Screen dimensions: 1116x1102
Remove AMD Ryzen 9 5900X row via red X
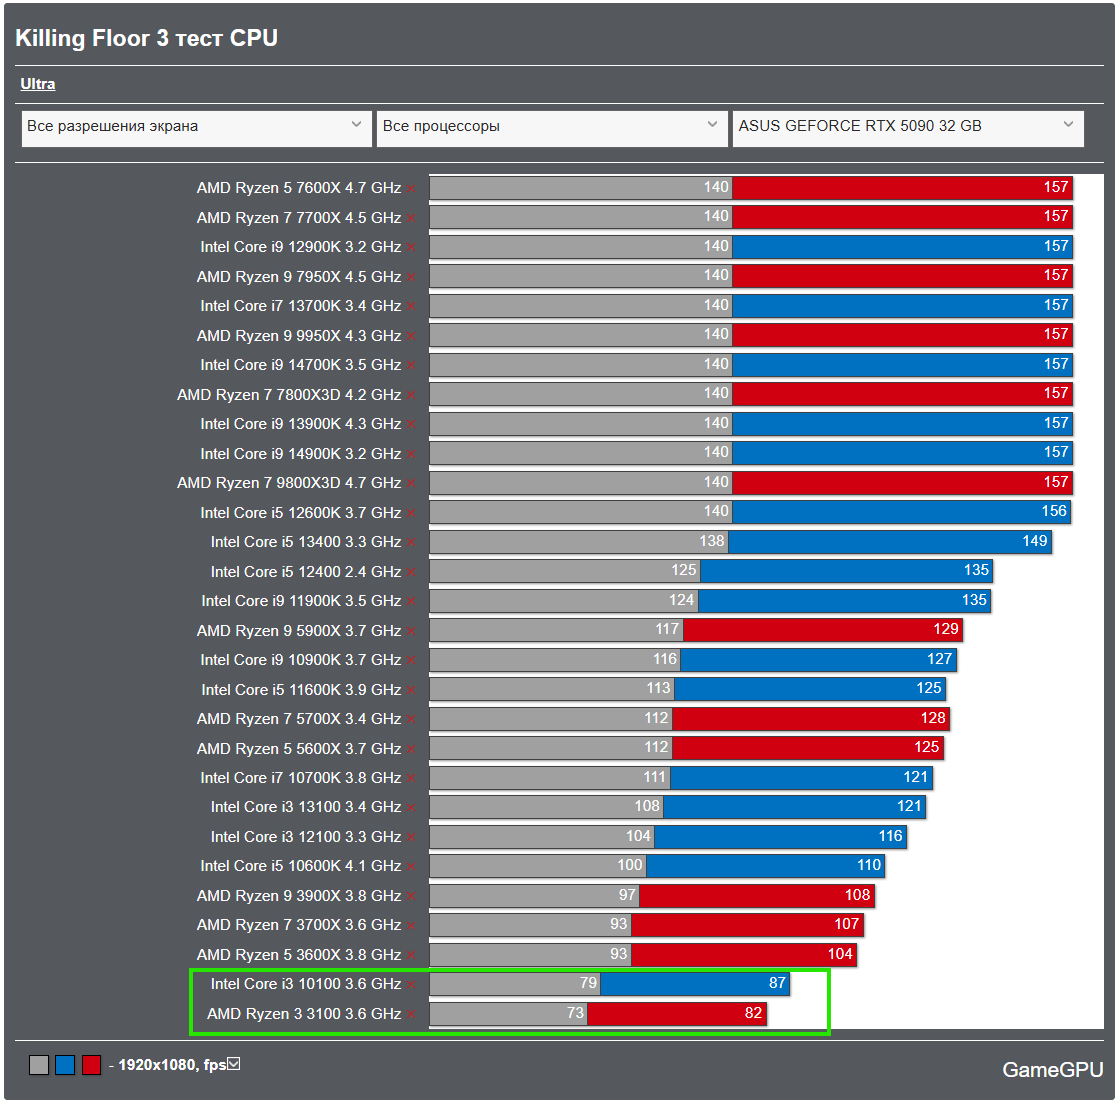coord(411,632)
